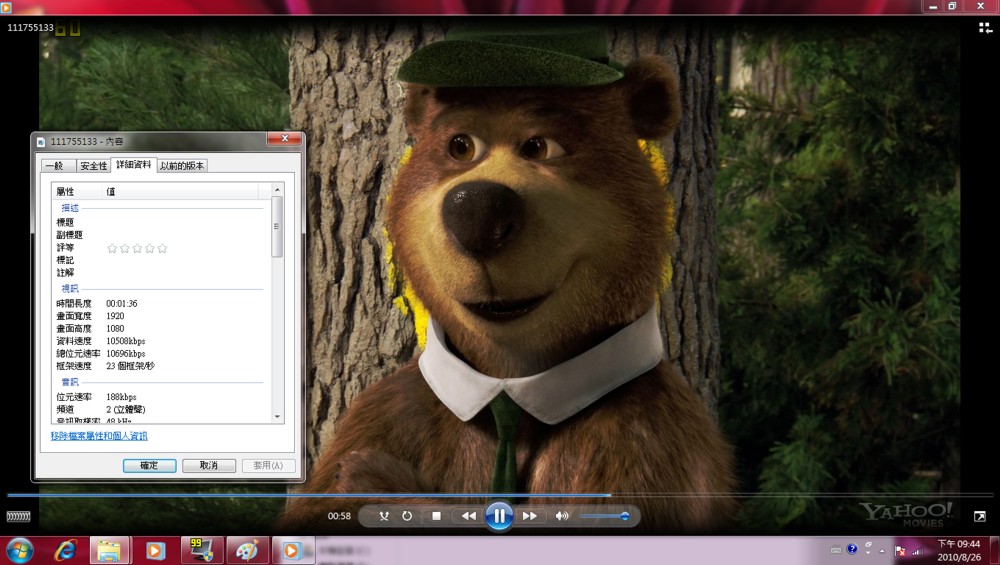1000x565 pixels.
Task: Click the playlist button at bottom left
Action: (x=18, y=516)
